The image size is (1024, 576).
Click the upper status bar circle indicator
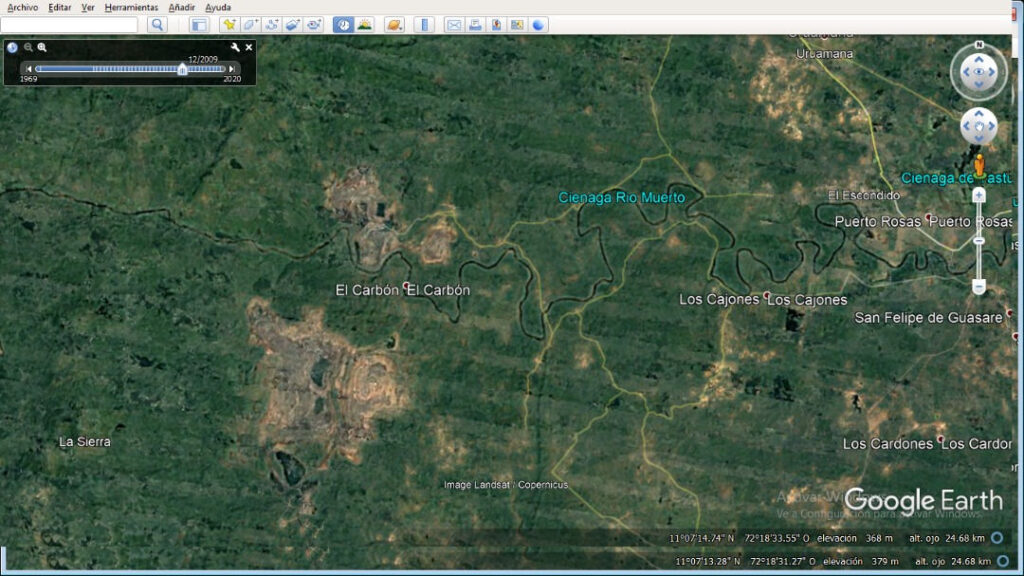(x=997, y=538)
